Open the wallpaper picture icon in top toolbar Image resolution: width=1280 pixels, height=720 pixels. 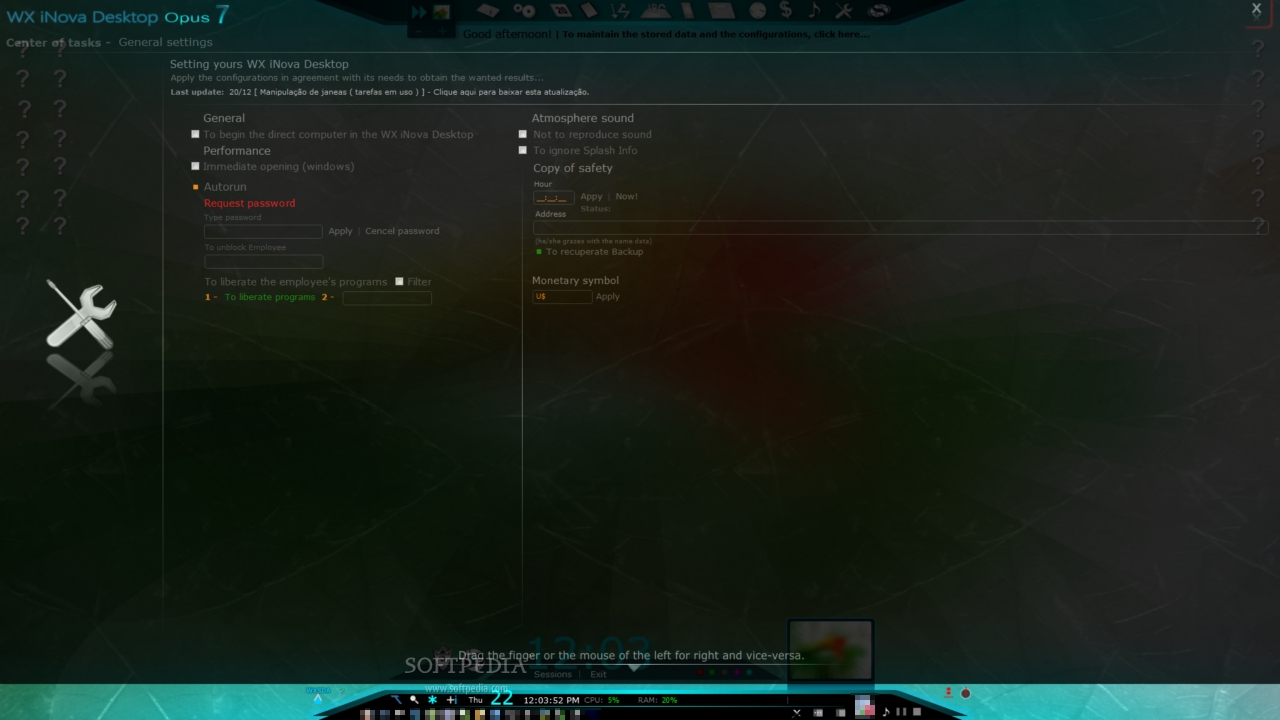point(441,12)
